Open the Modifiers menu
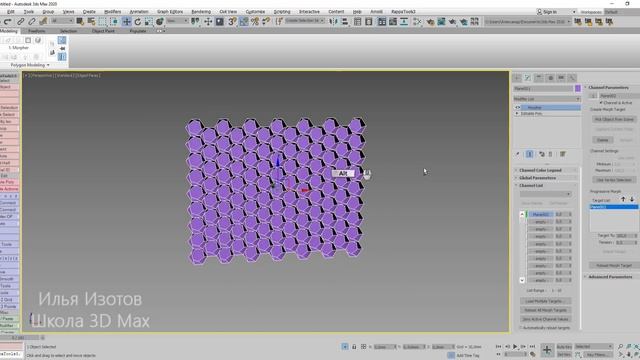640x360 pixels. point(113,12)
